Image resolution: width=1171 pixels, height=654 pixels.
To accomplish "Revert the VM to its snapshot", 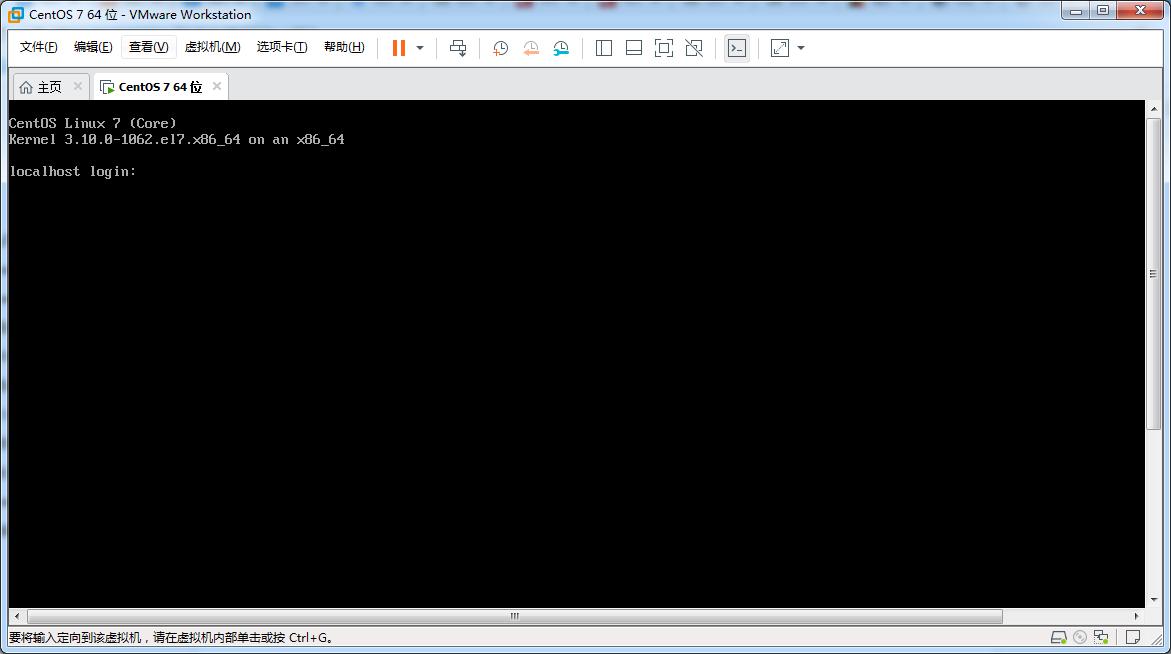I will click(x=531, y=47).
